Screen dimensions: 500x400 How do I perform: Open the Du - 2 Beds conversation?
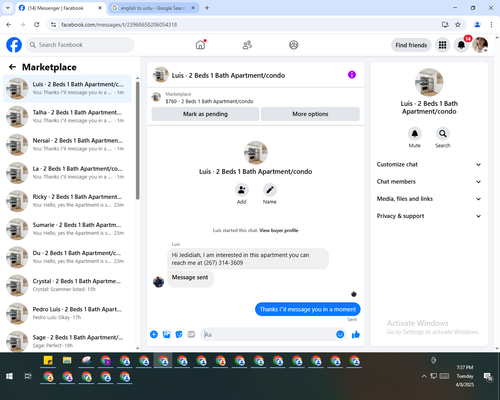pos(67,257)
